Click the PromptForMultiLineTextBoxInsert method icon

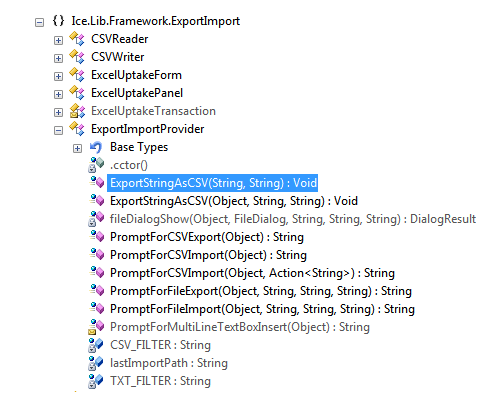(x=96, y=327)
